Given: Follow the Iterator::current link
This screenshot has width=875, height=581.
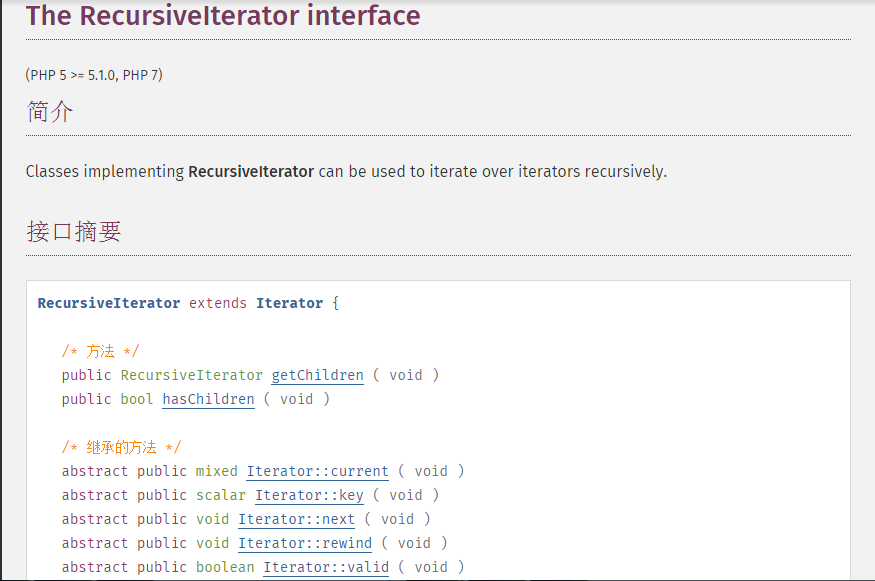Looking at the screenshot, I should [x=317, y=471].
